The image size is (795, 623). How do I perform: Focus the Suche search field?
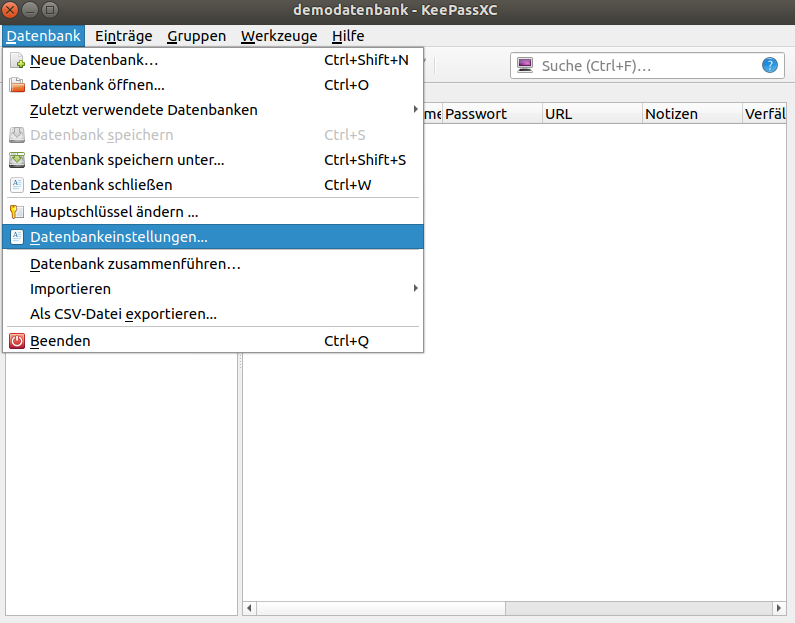645,66
